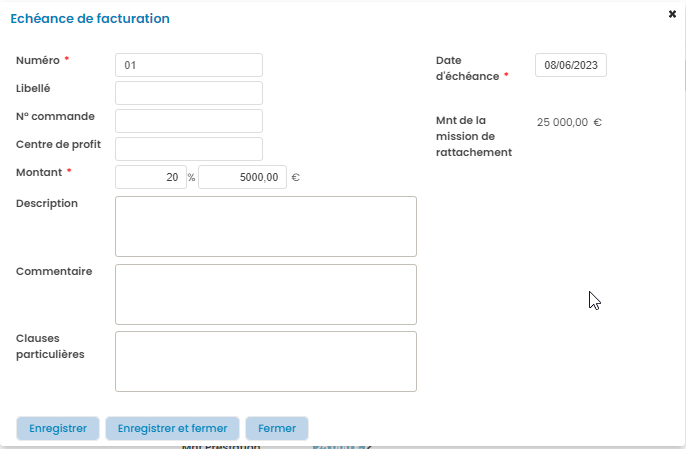
Task: Click the Numéro input field
Action: [x=189, y=65]
